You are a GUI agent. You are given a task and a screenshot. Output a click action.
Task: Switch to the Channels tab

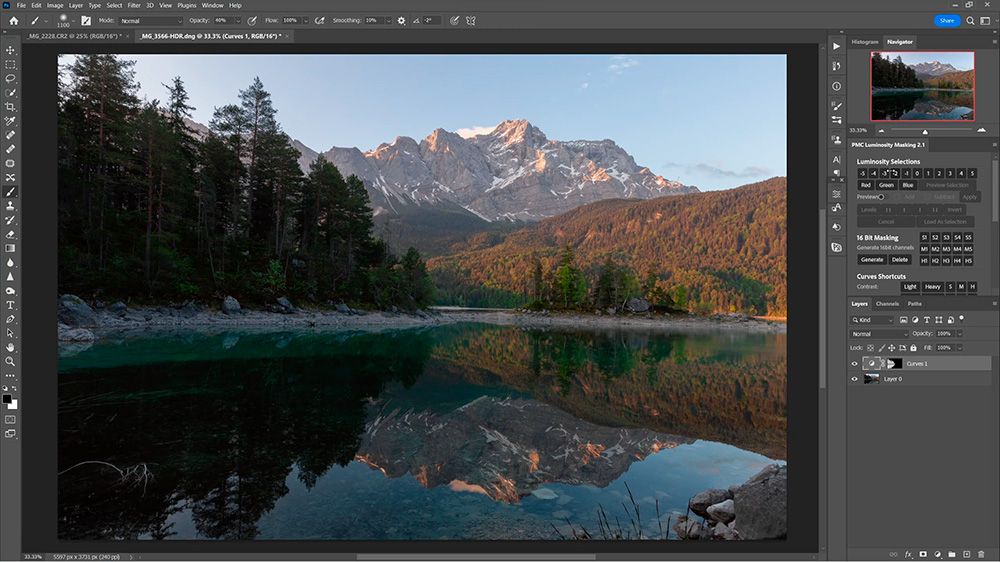887,303
